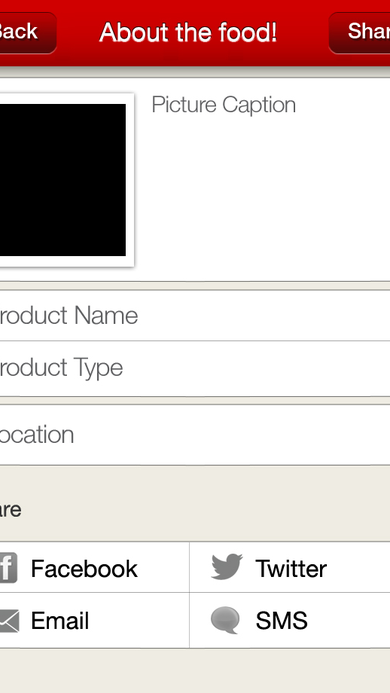Image resolution: width=390 pixels, height=693 pixels.
Task: Choose the Facebook text label to share
Action: click(84, 568)
